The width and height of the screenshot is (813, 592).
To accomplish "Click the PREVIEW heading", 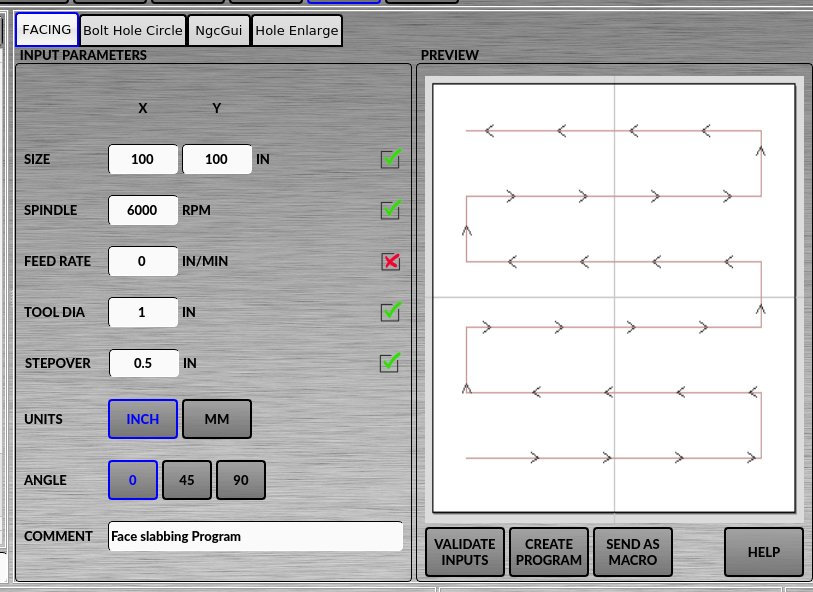I will (450, 55).
